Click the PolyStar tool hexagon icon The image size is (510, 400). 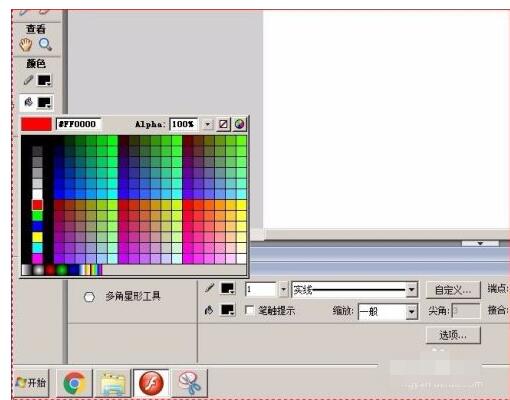click(x=89, y=297)
